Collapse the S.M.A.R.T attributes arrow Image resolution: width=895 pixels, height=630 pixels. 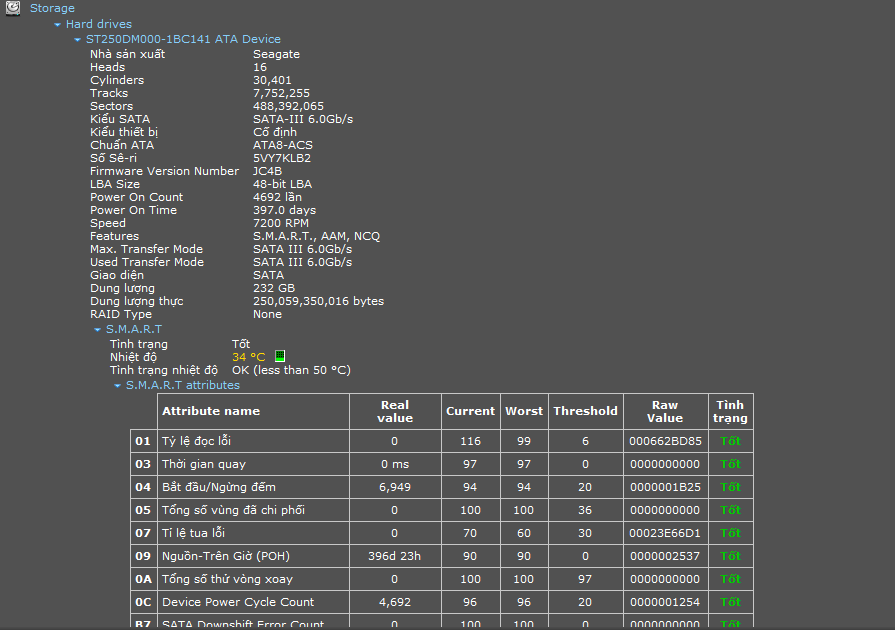coord(117,386)
